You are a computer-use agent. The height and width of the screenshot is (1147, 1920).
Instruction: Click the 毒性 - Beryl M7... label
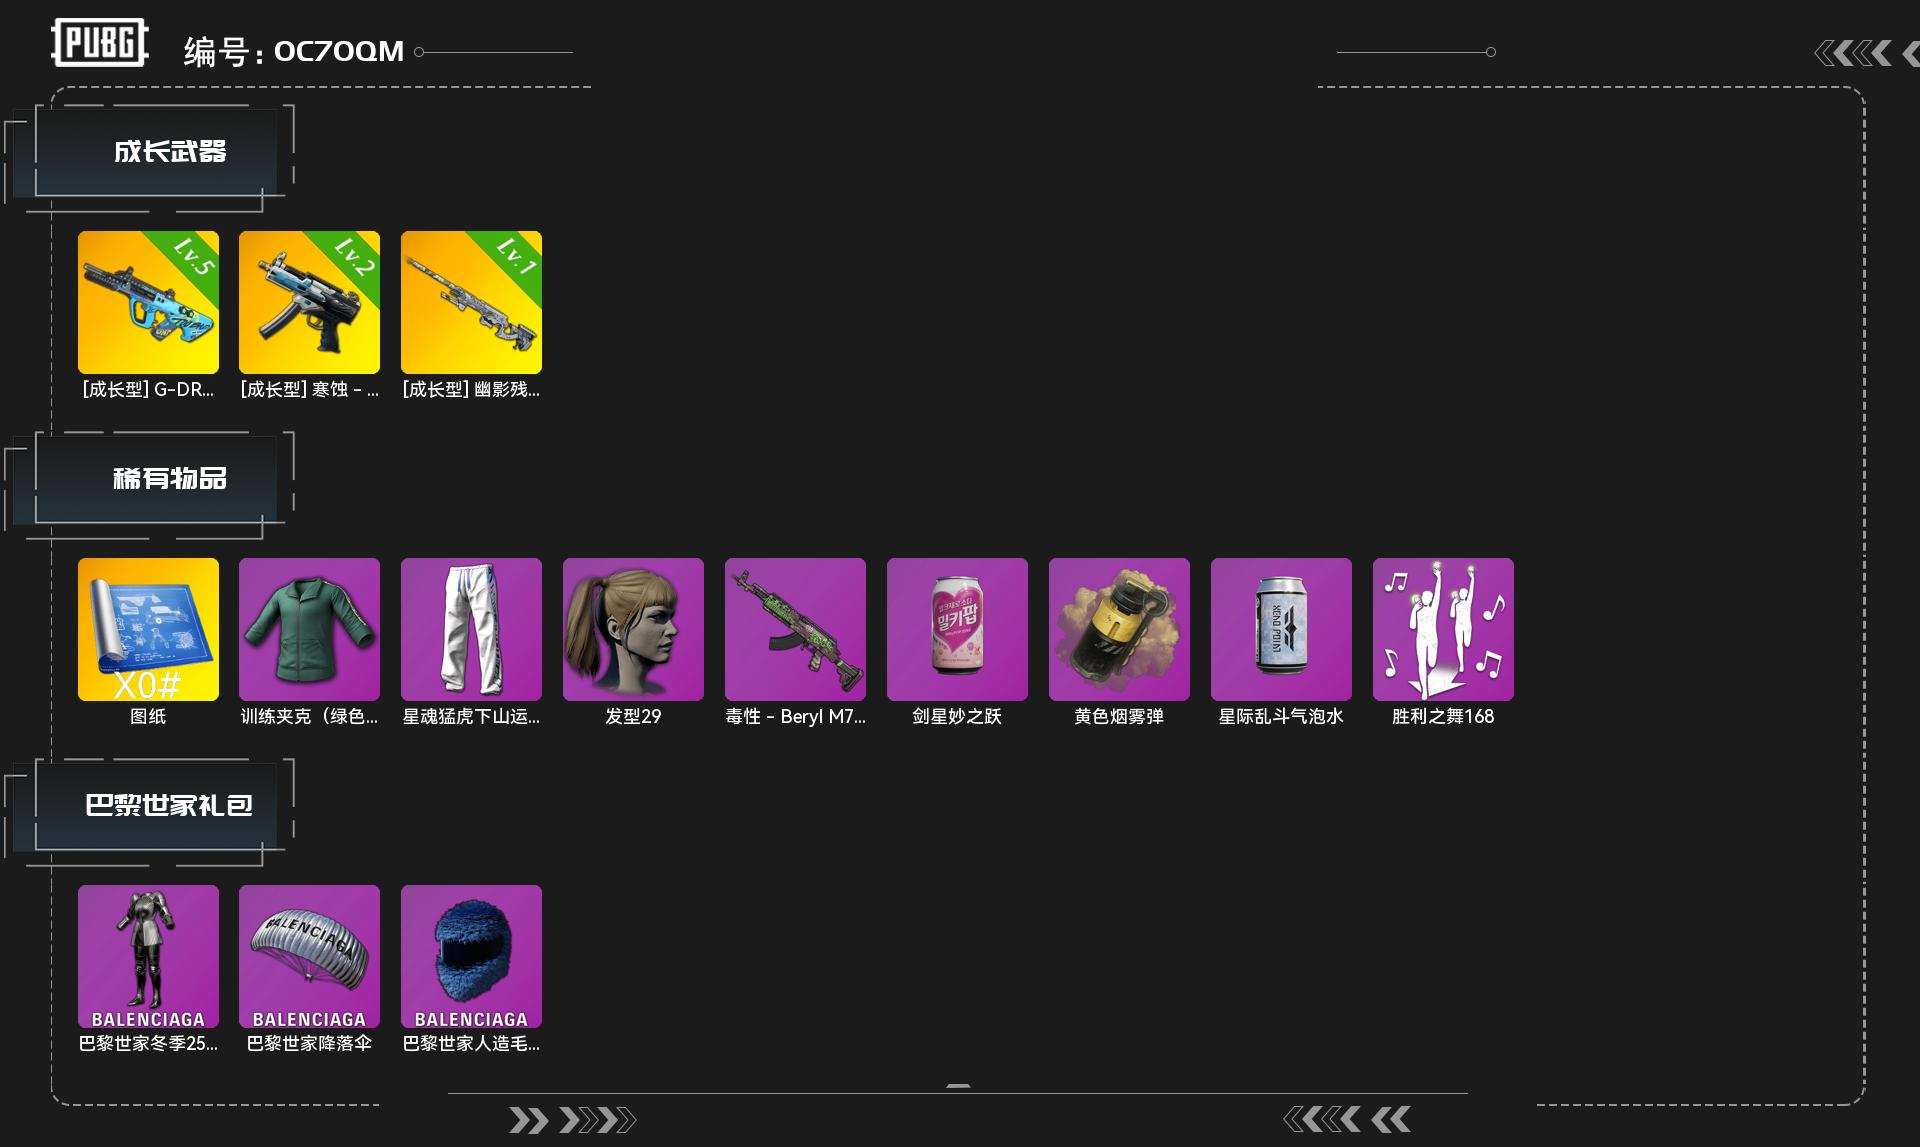tap(795, 717)
